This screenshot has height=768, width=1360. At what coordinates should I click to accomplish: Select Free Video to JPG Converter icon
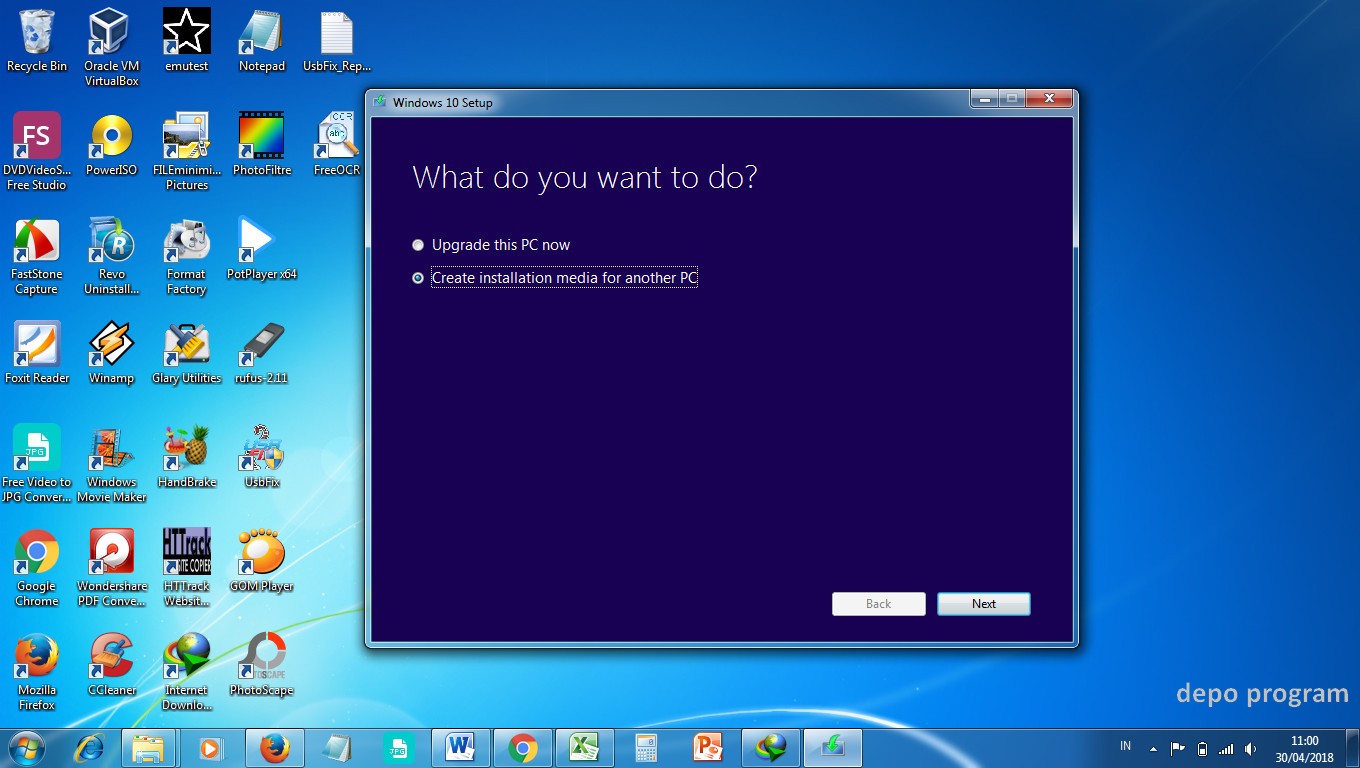click(x=37, y=464)
